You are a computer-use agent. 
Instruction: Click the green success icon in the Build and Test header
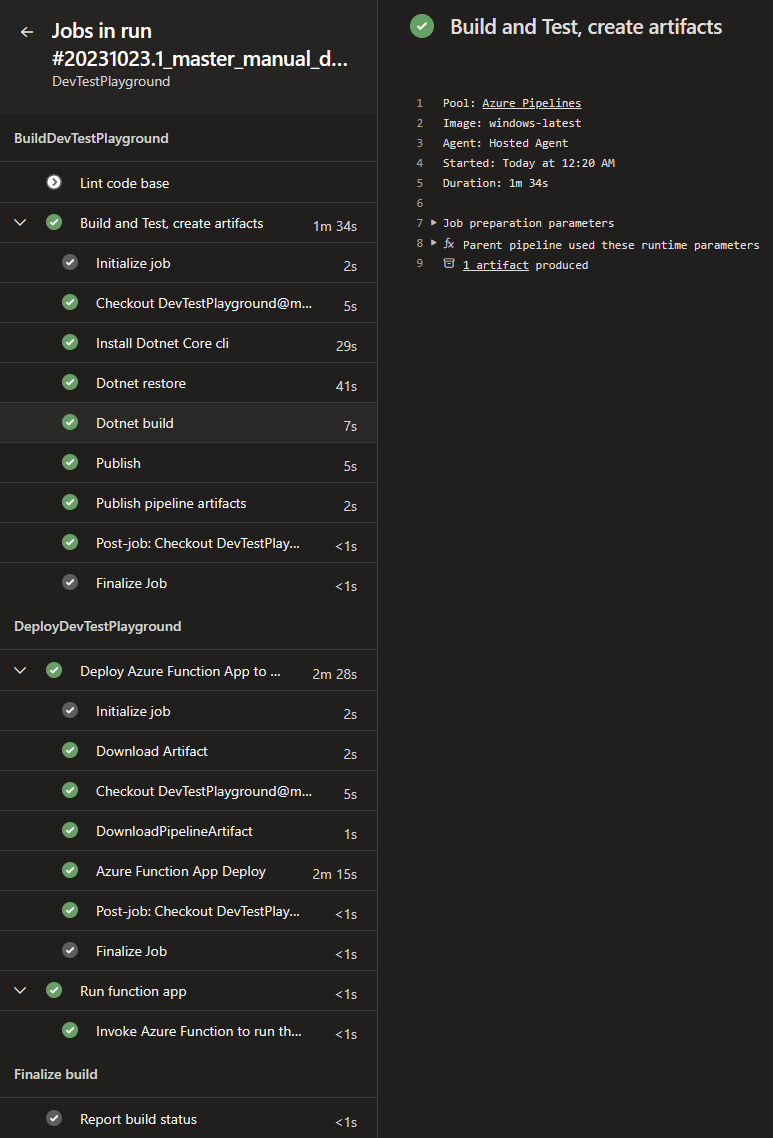tap(422, 26)
